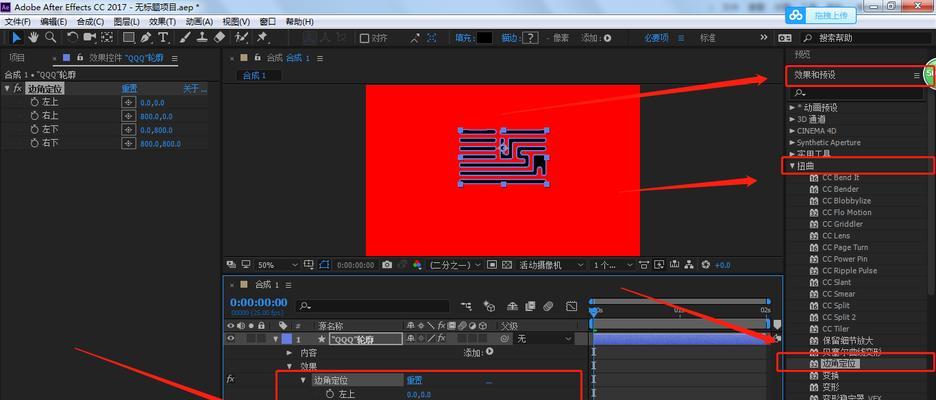Toggle the transparency grid in viewer
This screenshot has height=400, width=936.
[507, 265]
